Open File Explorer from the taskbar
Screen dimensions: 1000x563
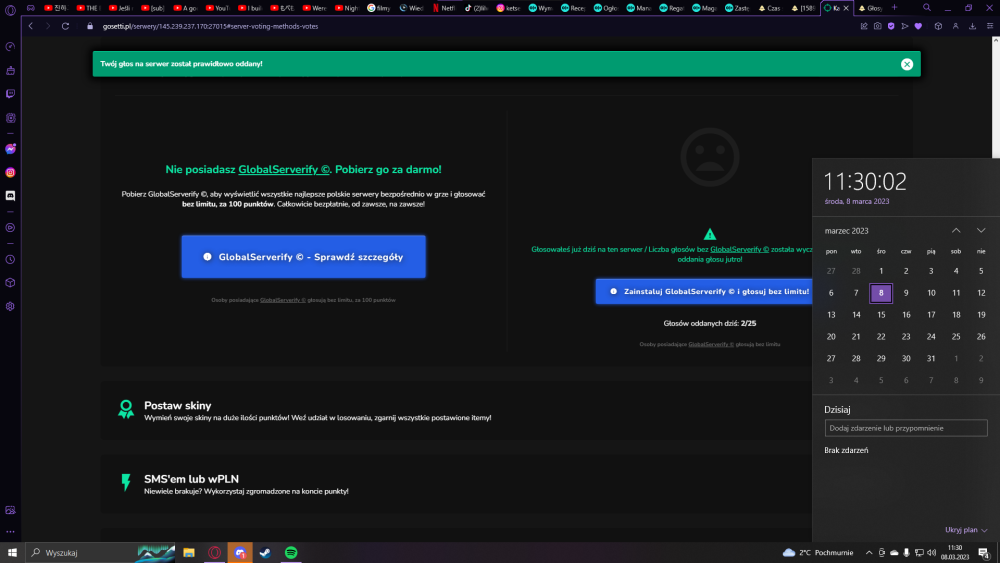point(189,553)
